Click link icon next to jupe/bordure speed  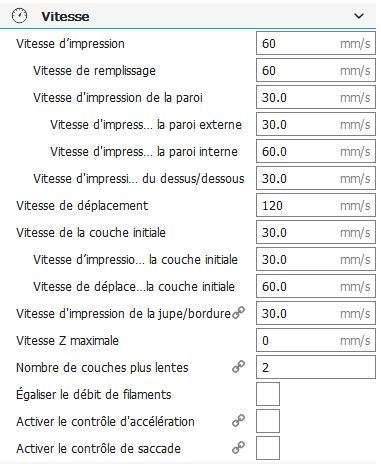point(238,313)
